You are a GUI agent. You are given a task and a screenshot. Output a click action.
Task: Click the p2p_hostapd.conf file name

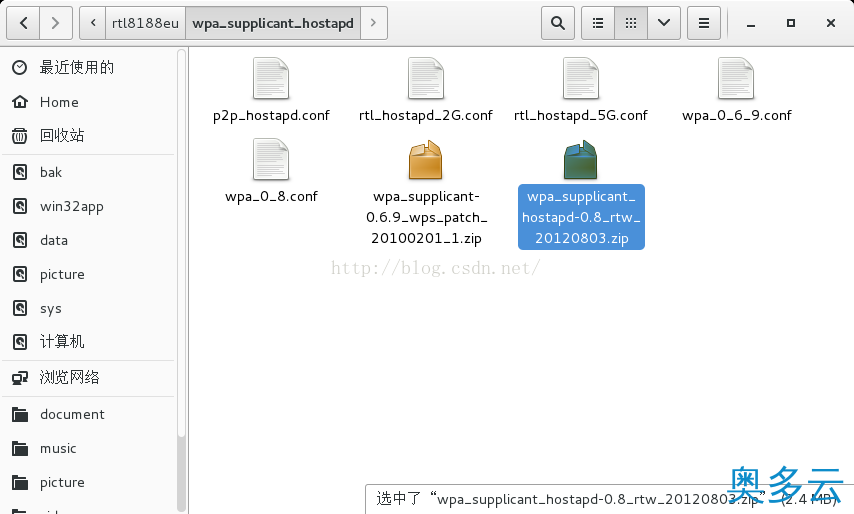pyautogui.click(x=271, y=115)
